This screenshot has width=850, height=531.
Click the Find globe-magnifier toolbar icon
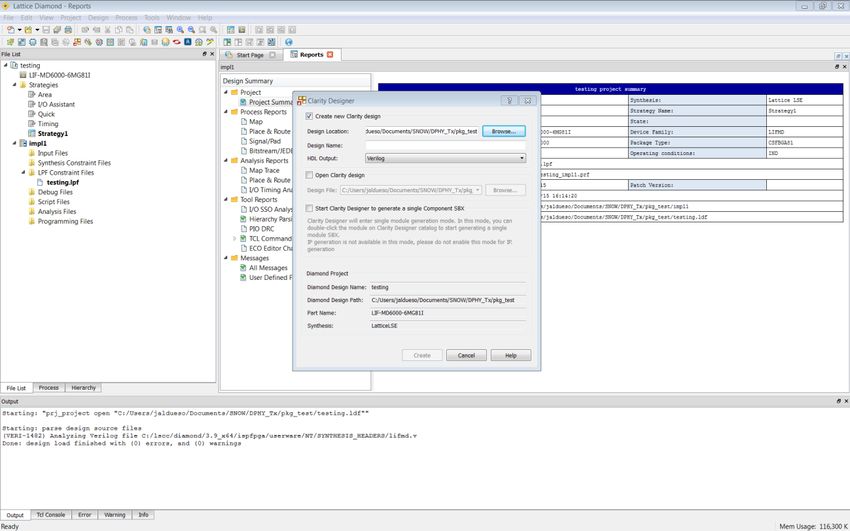(147, 30)
